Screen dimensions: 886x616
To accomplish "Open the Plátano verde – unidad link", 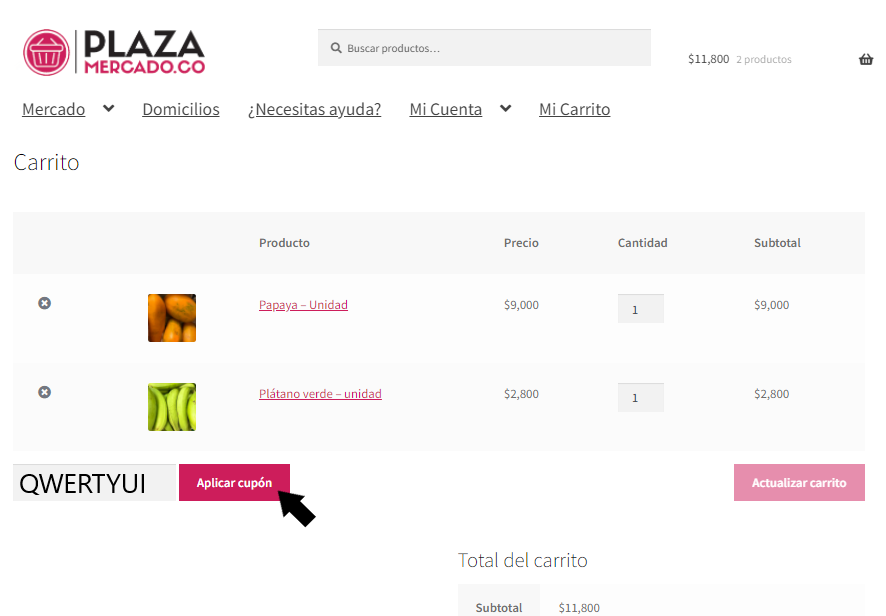I will pyautogui.click(x=320, y=394).
